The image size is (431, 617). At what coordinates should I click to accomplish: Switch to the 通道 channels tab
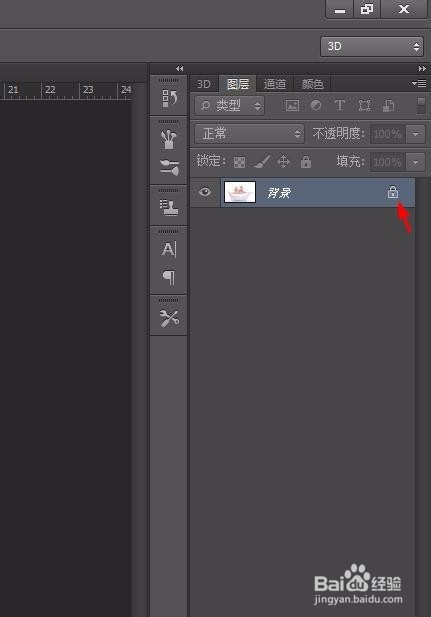point(275,84)
